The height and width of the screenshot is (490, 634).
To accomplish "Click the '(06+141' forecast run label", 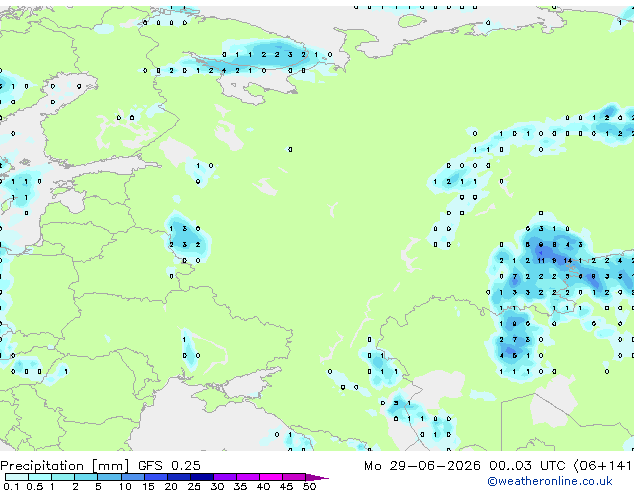I will [x=602, y=466].
